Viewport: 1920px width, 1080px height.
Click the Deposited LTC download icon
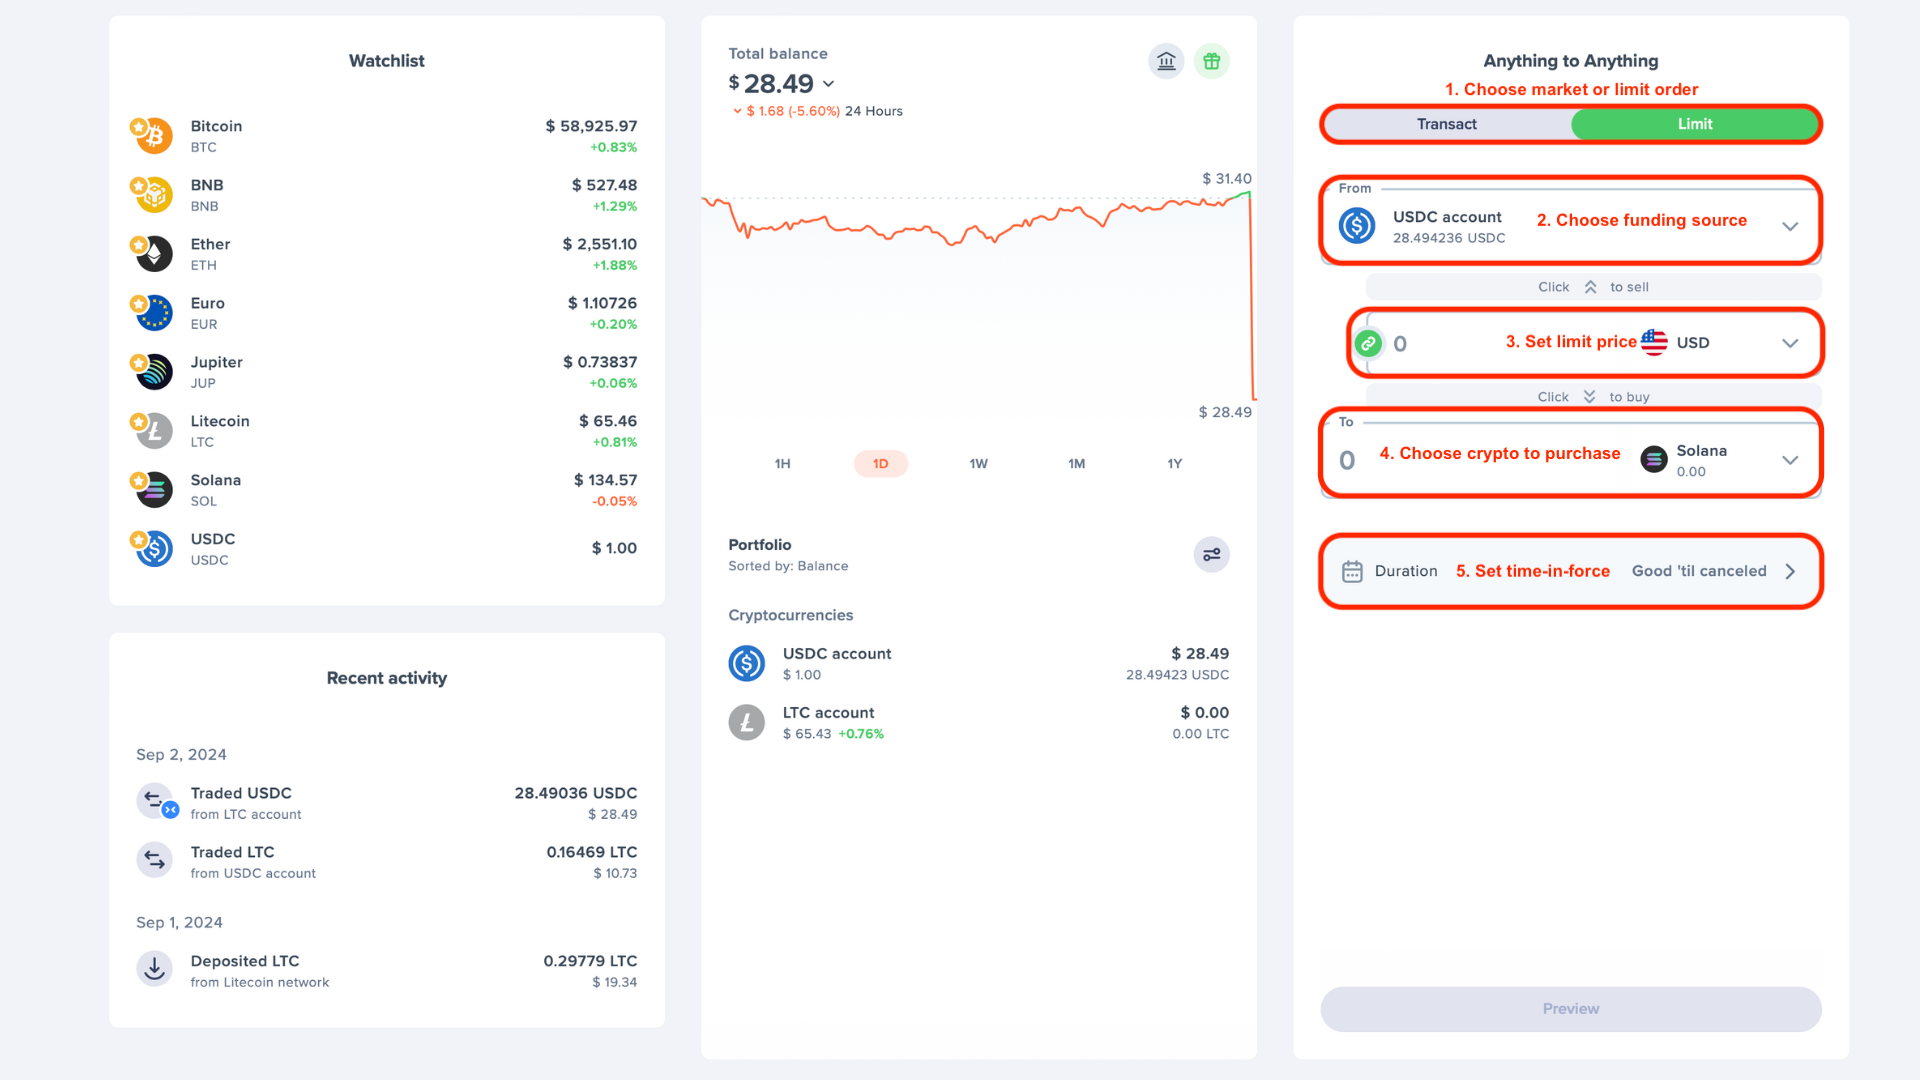pos(154,969)
